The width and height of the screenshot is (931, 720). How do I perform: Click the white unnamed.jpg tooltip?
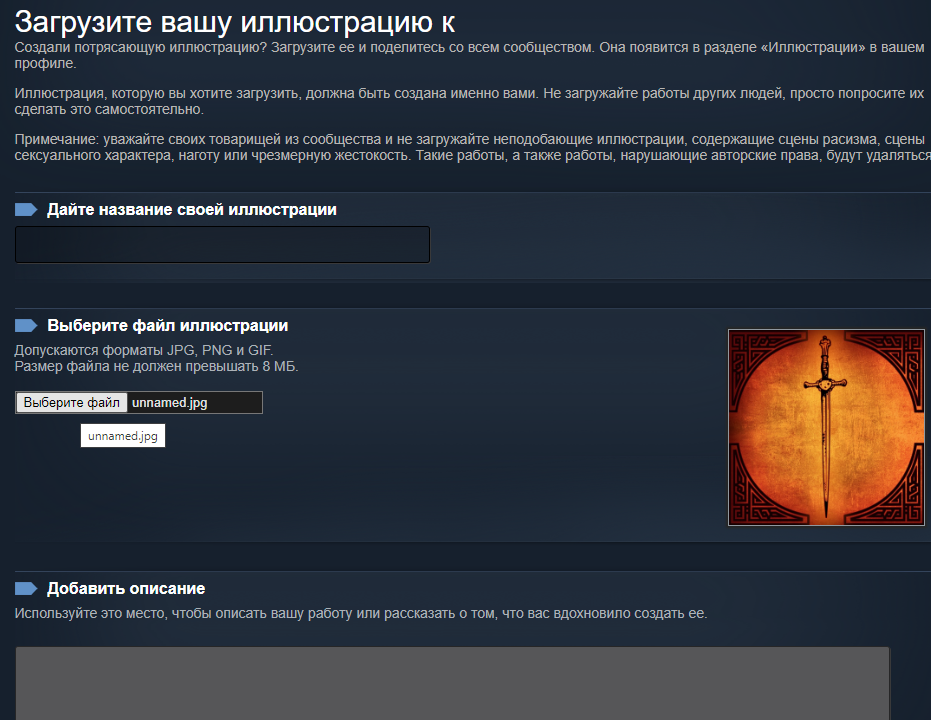pyautogui.click(x=122, y=436)
